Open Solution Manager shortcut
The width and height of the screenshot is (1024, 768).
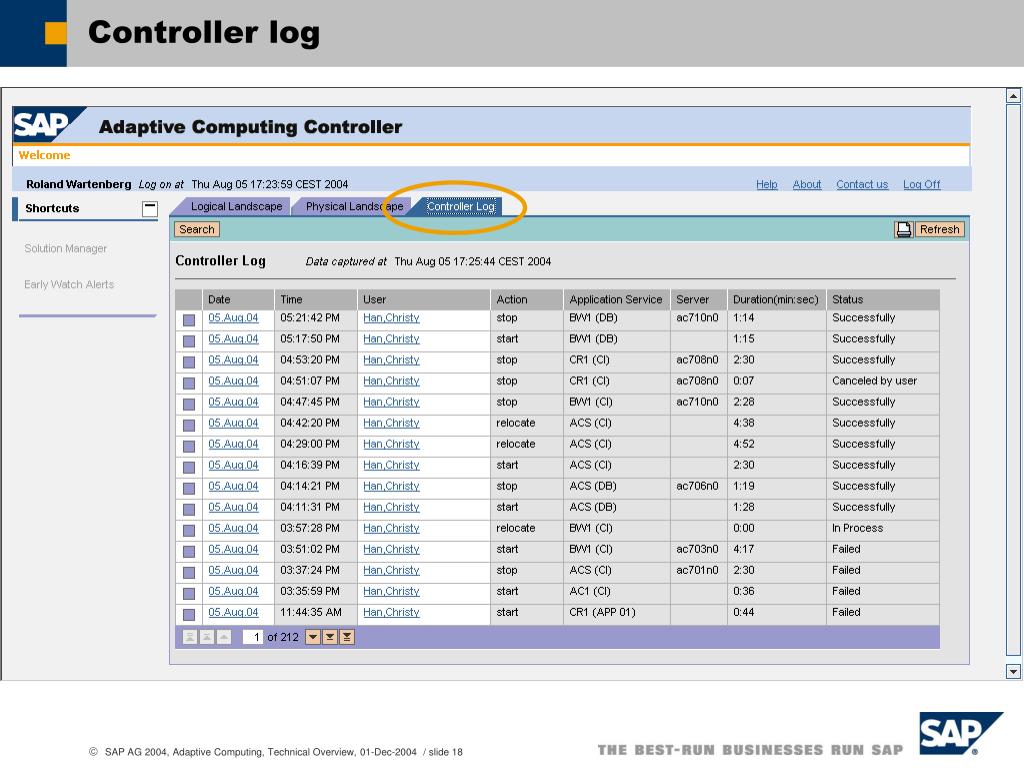click(65, 248)
